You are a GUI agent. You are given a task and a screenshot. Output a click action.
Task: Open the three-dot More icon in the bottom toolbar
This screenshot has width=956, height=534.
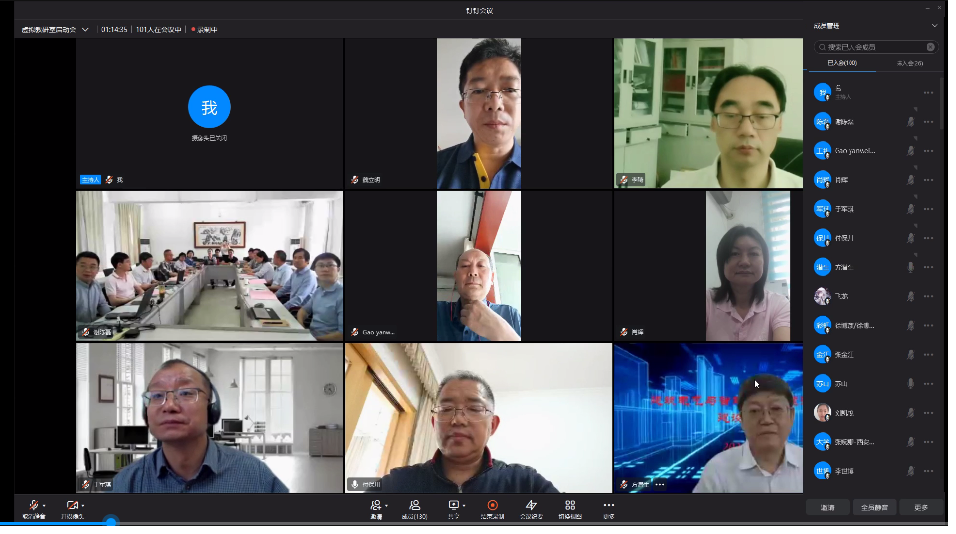coord(608,506)
